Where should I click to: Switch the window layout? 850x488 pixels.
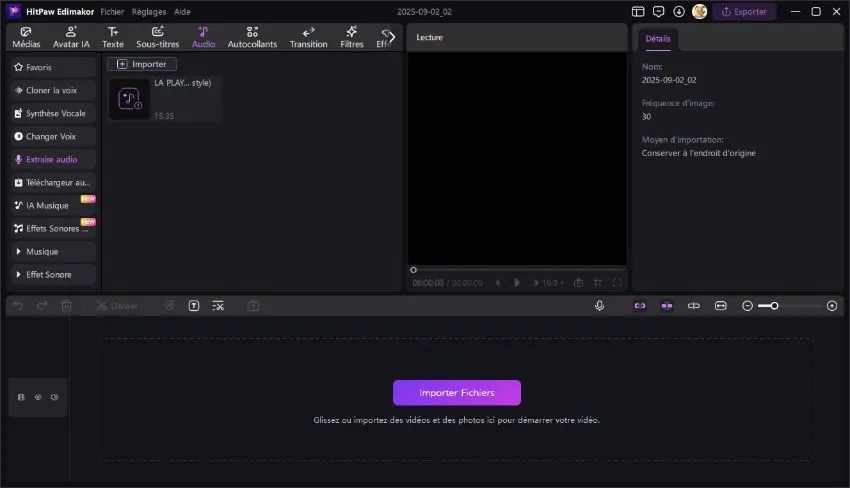point(638,11)
